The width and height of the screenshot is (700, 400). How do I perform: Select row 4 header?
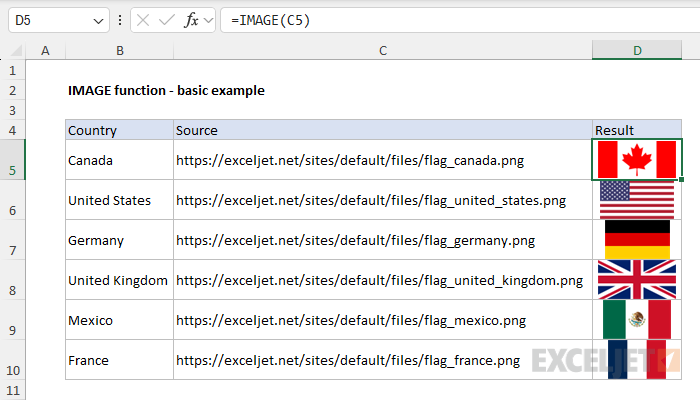(x=12, y=130)
